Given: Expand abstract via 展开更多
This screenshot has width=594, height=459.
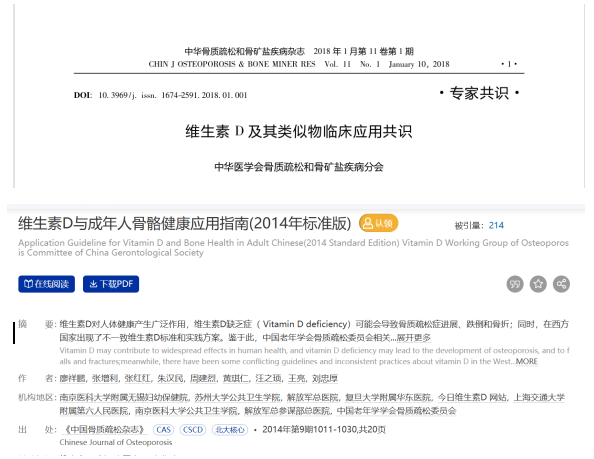Looking at the screenshot, I should [414, 337].
